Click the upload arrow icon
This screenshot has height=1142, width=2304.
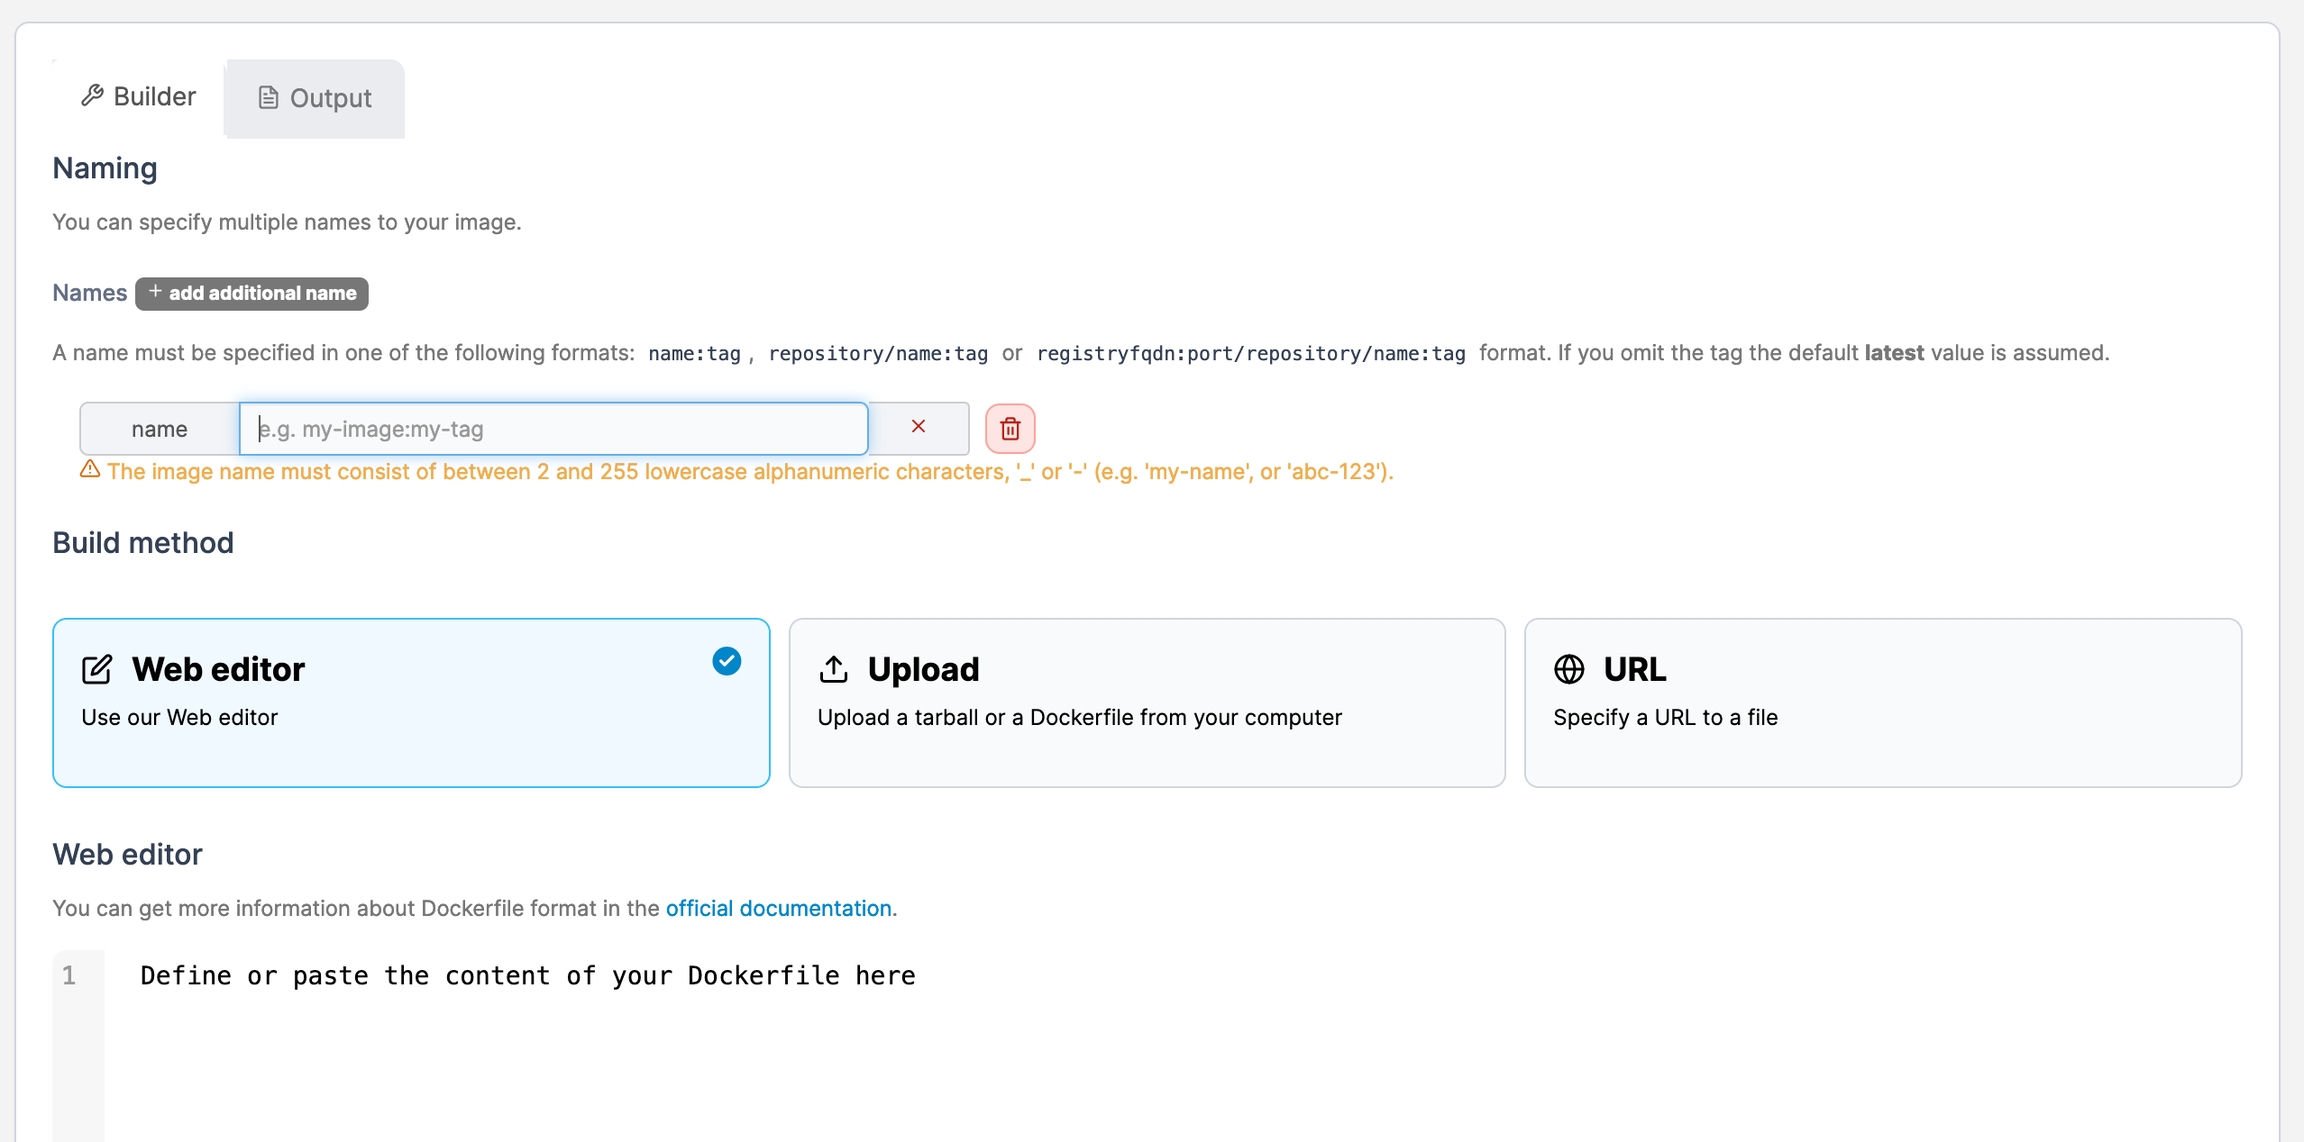[x=833, y=669]
